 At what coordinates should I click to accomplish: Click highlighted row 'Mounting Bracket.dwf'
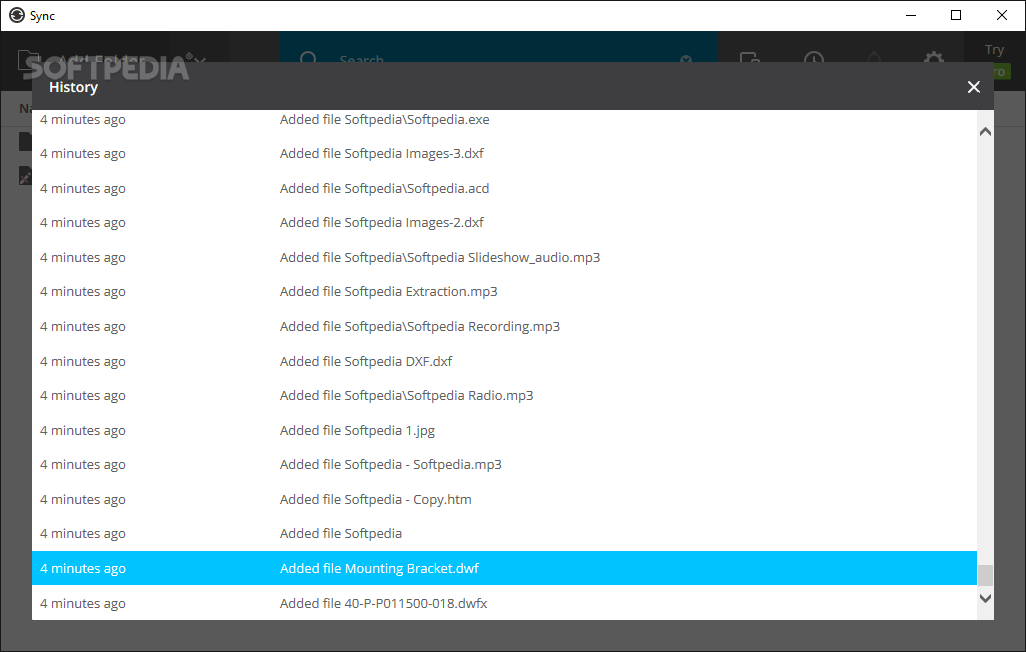(x=504, y=568)
